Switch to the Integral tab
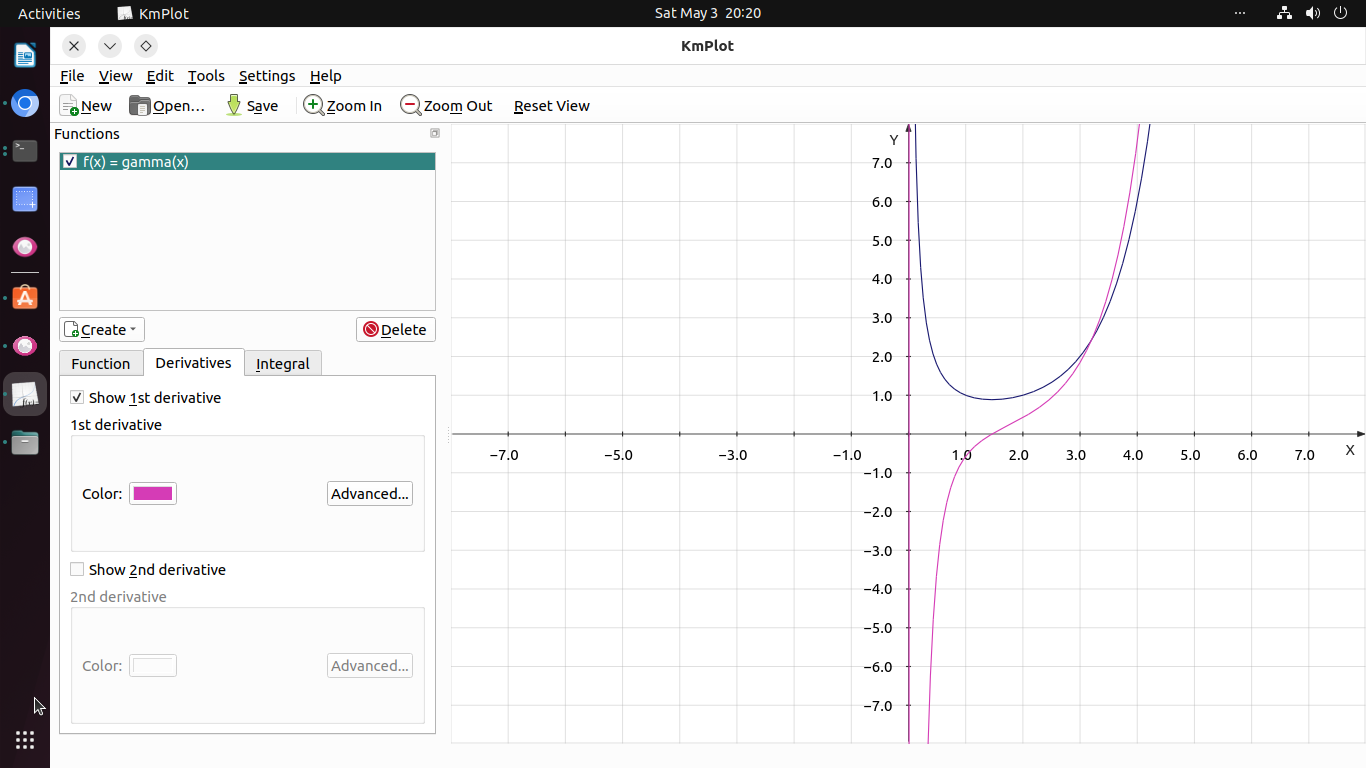 [x=283, y=364]
